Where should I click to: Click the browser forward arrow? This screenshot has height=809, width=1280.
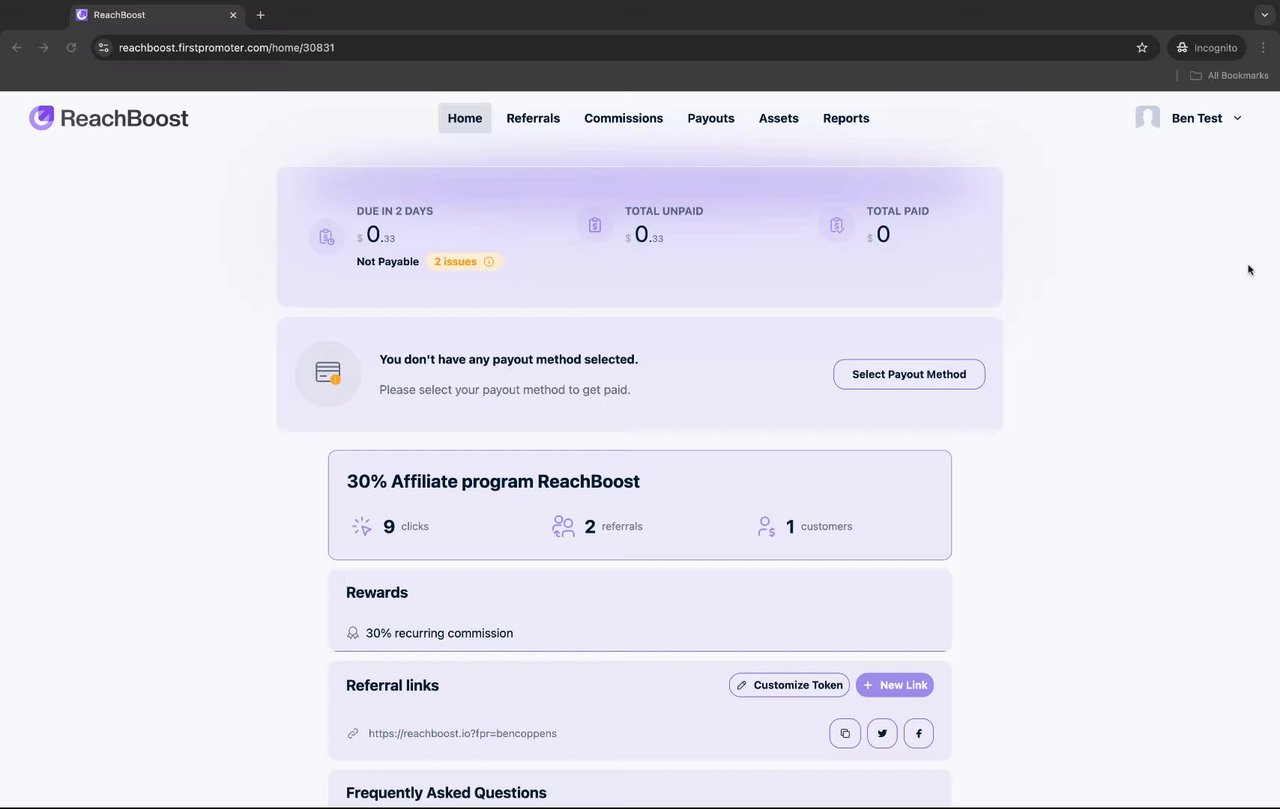pyautogui.click(x=43, y=47)
